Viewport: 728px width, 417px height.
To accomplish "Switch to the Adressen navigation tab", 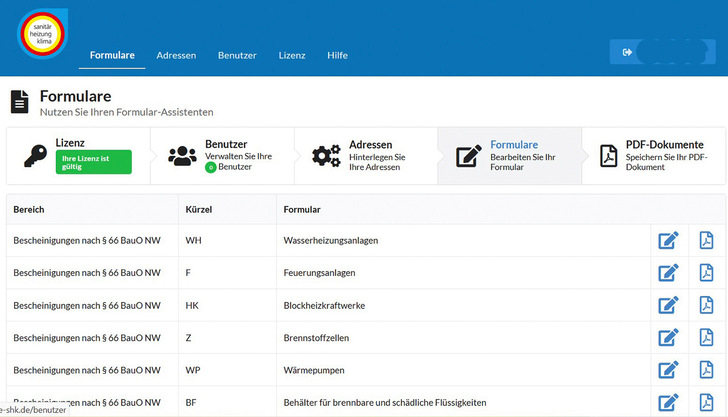I will tap(176, 55).
